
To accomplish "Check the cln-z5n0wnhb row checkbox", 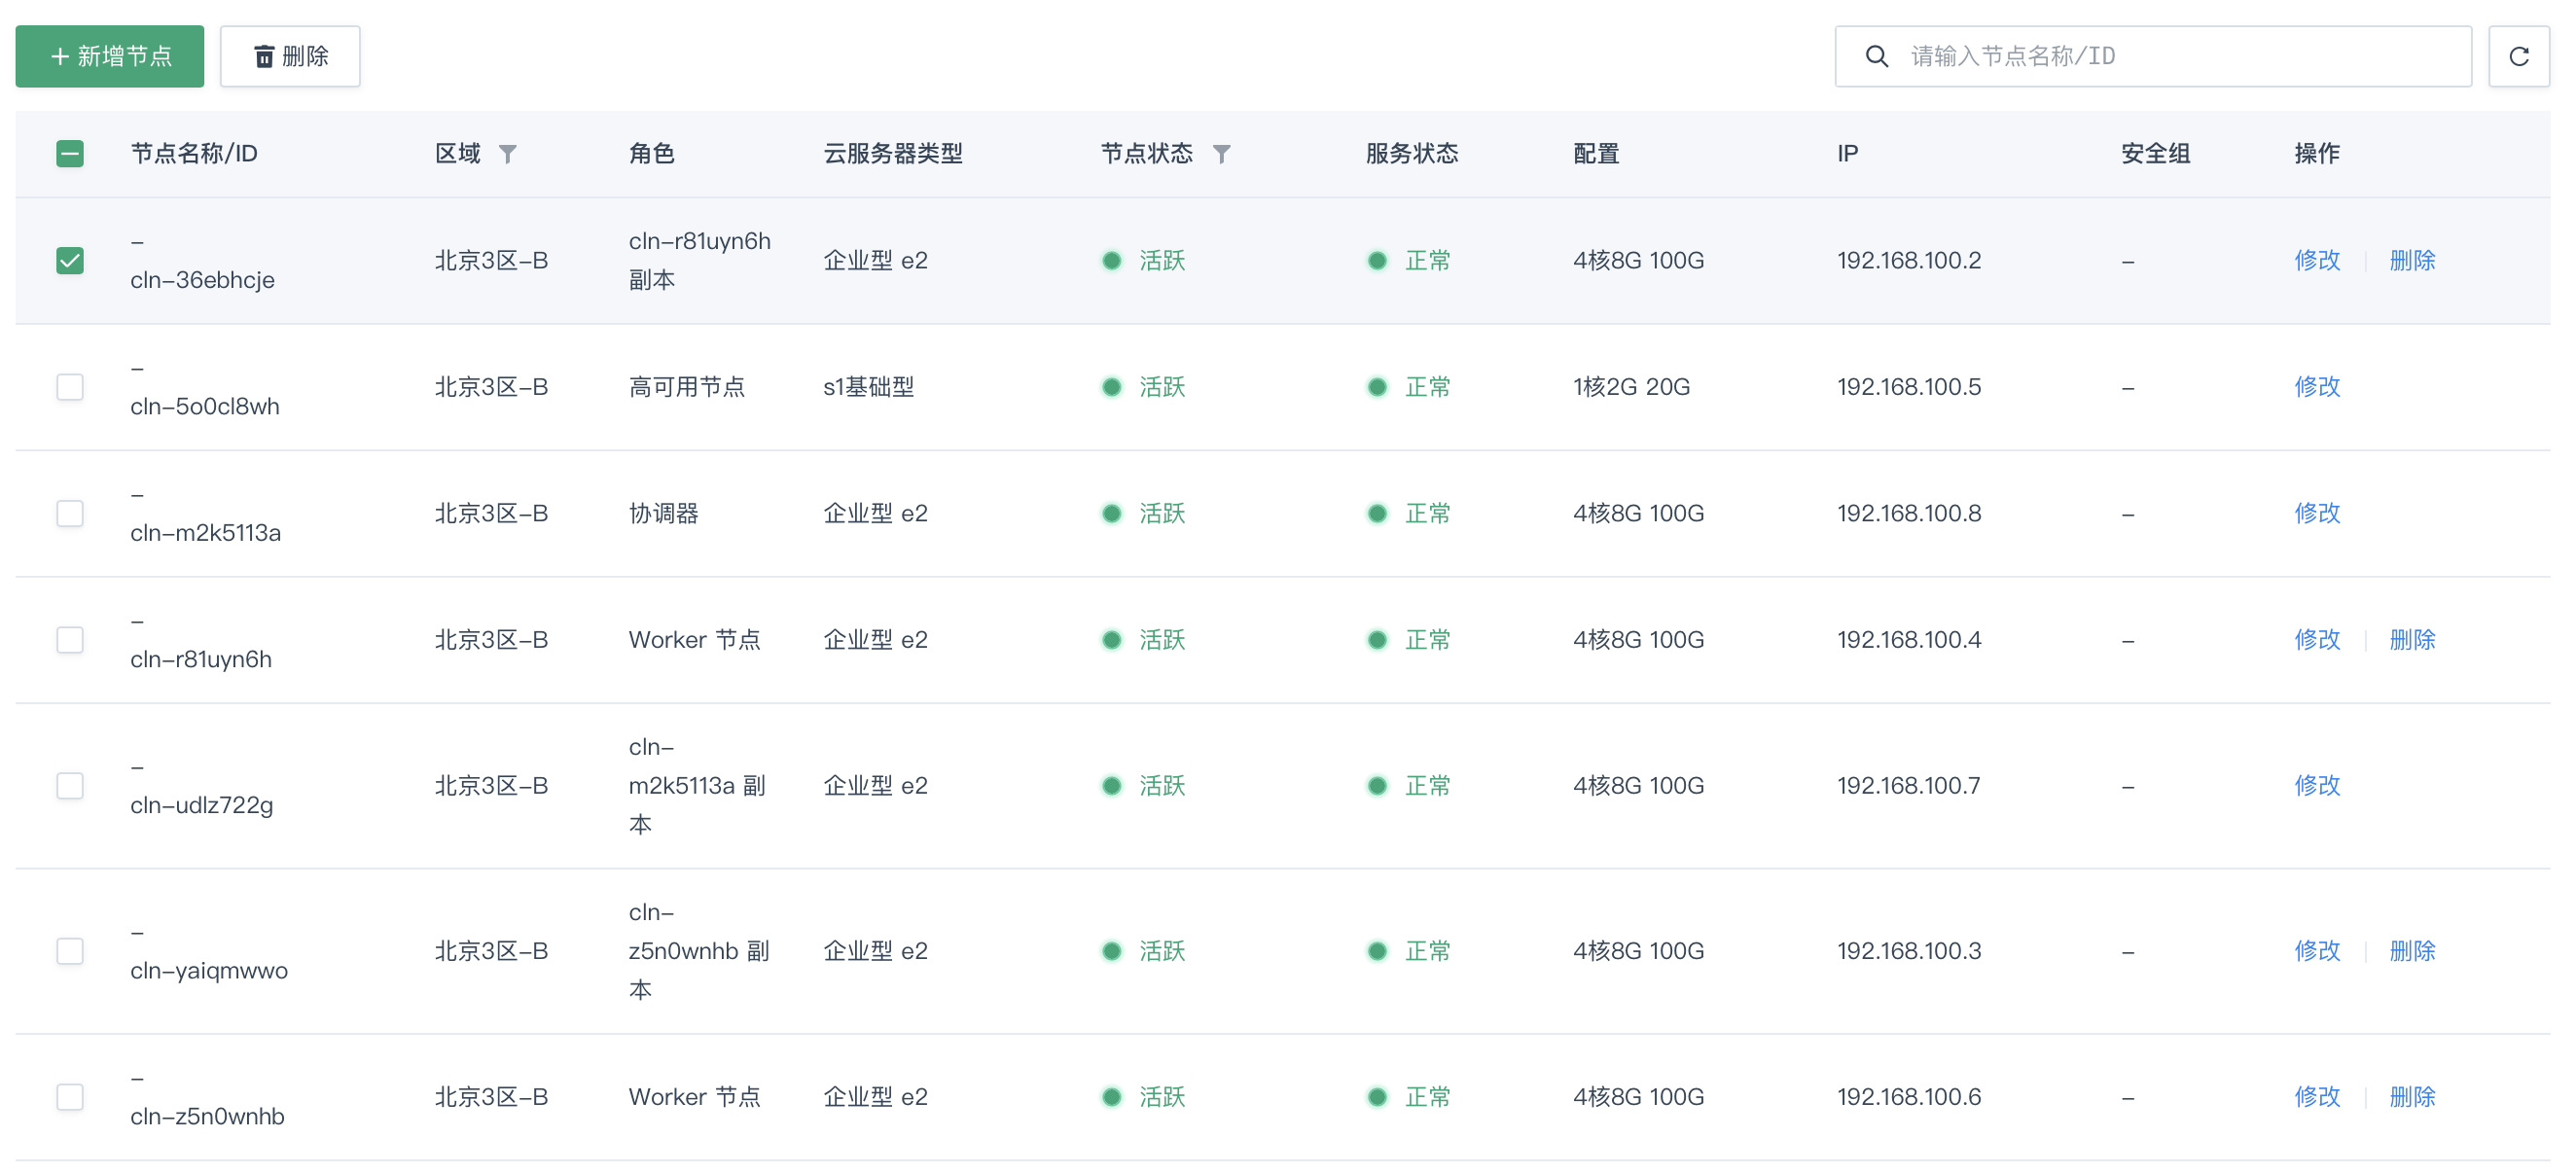I will point(70,1097).
